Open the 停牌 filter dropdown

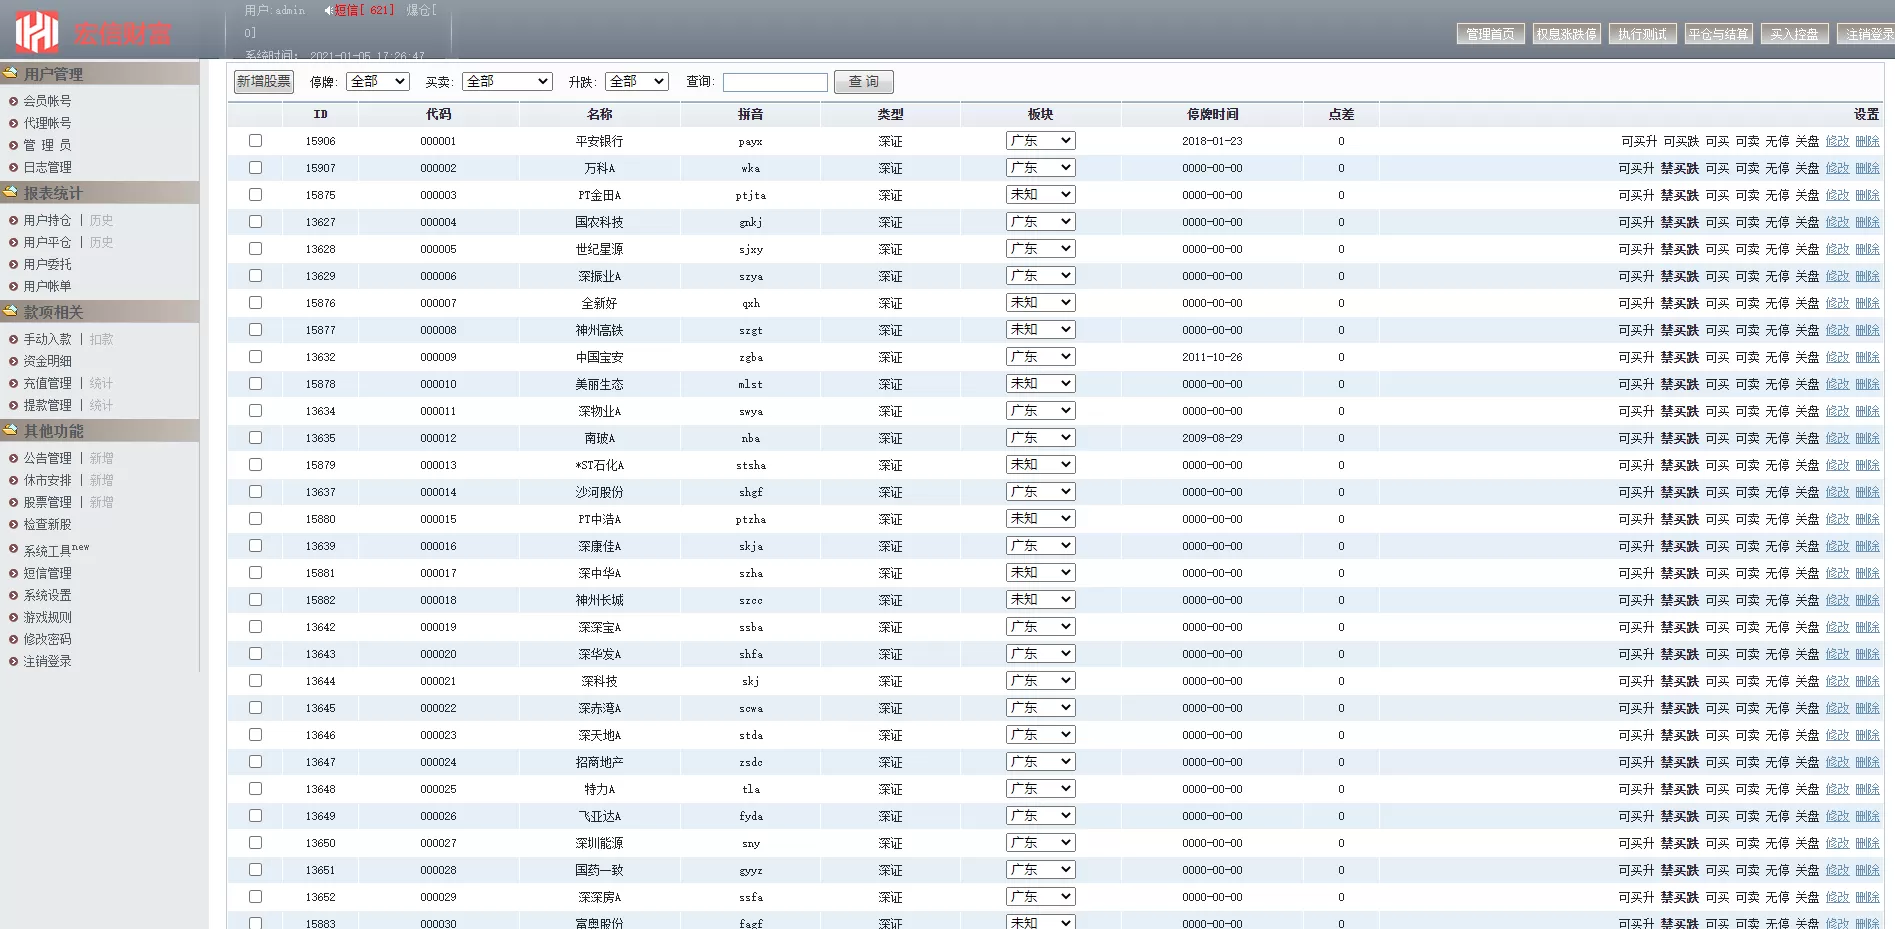coord(377,82)
